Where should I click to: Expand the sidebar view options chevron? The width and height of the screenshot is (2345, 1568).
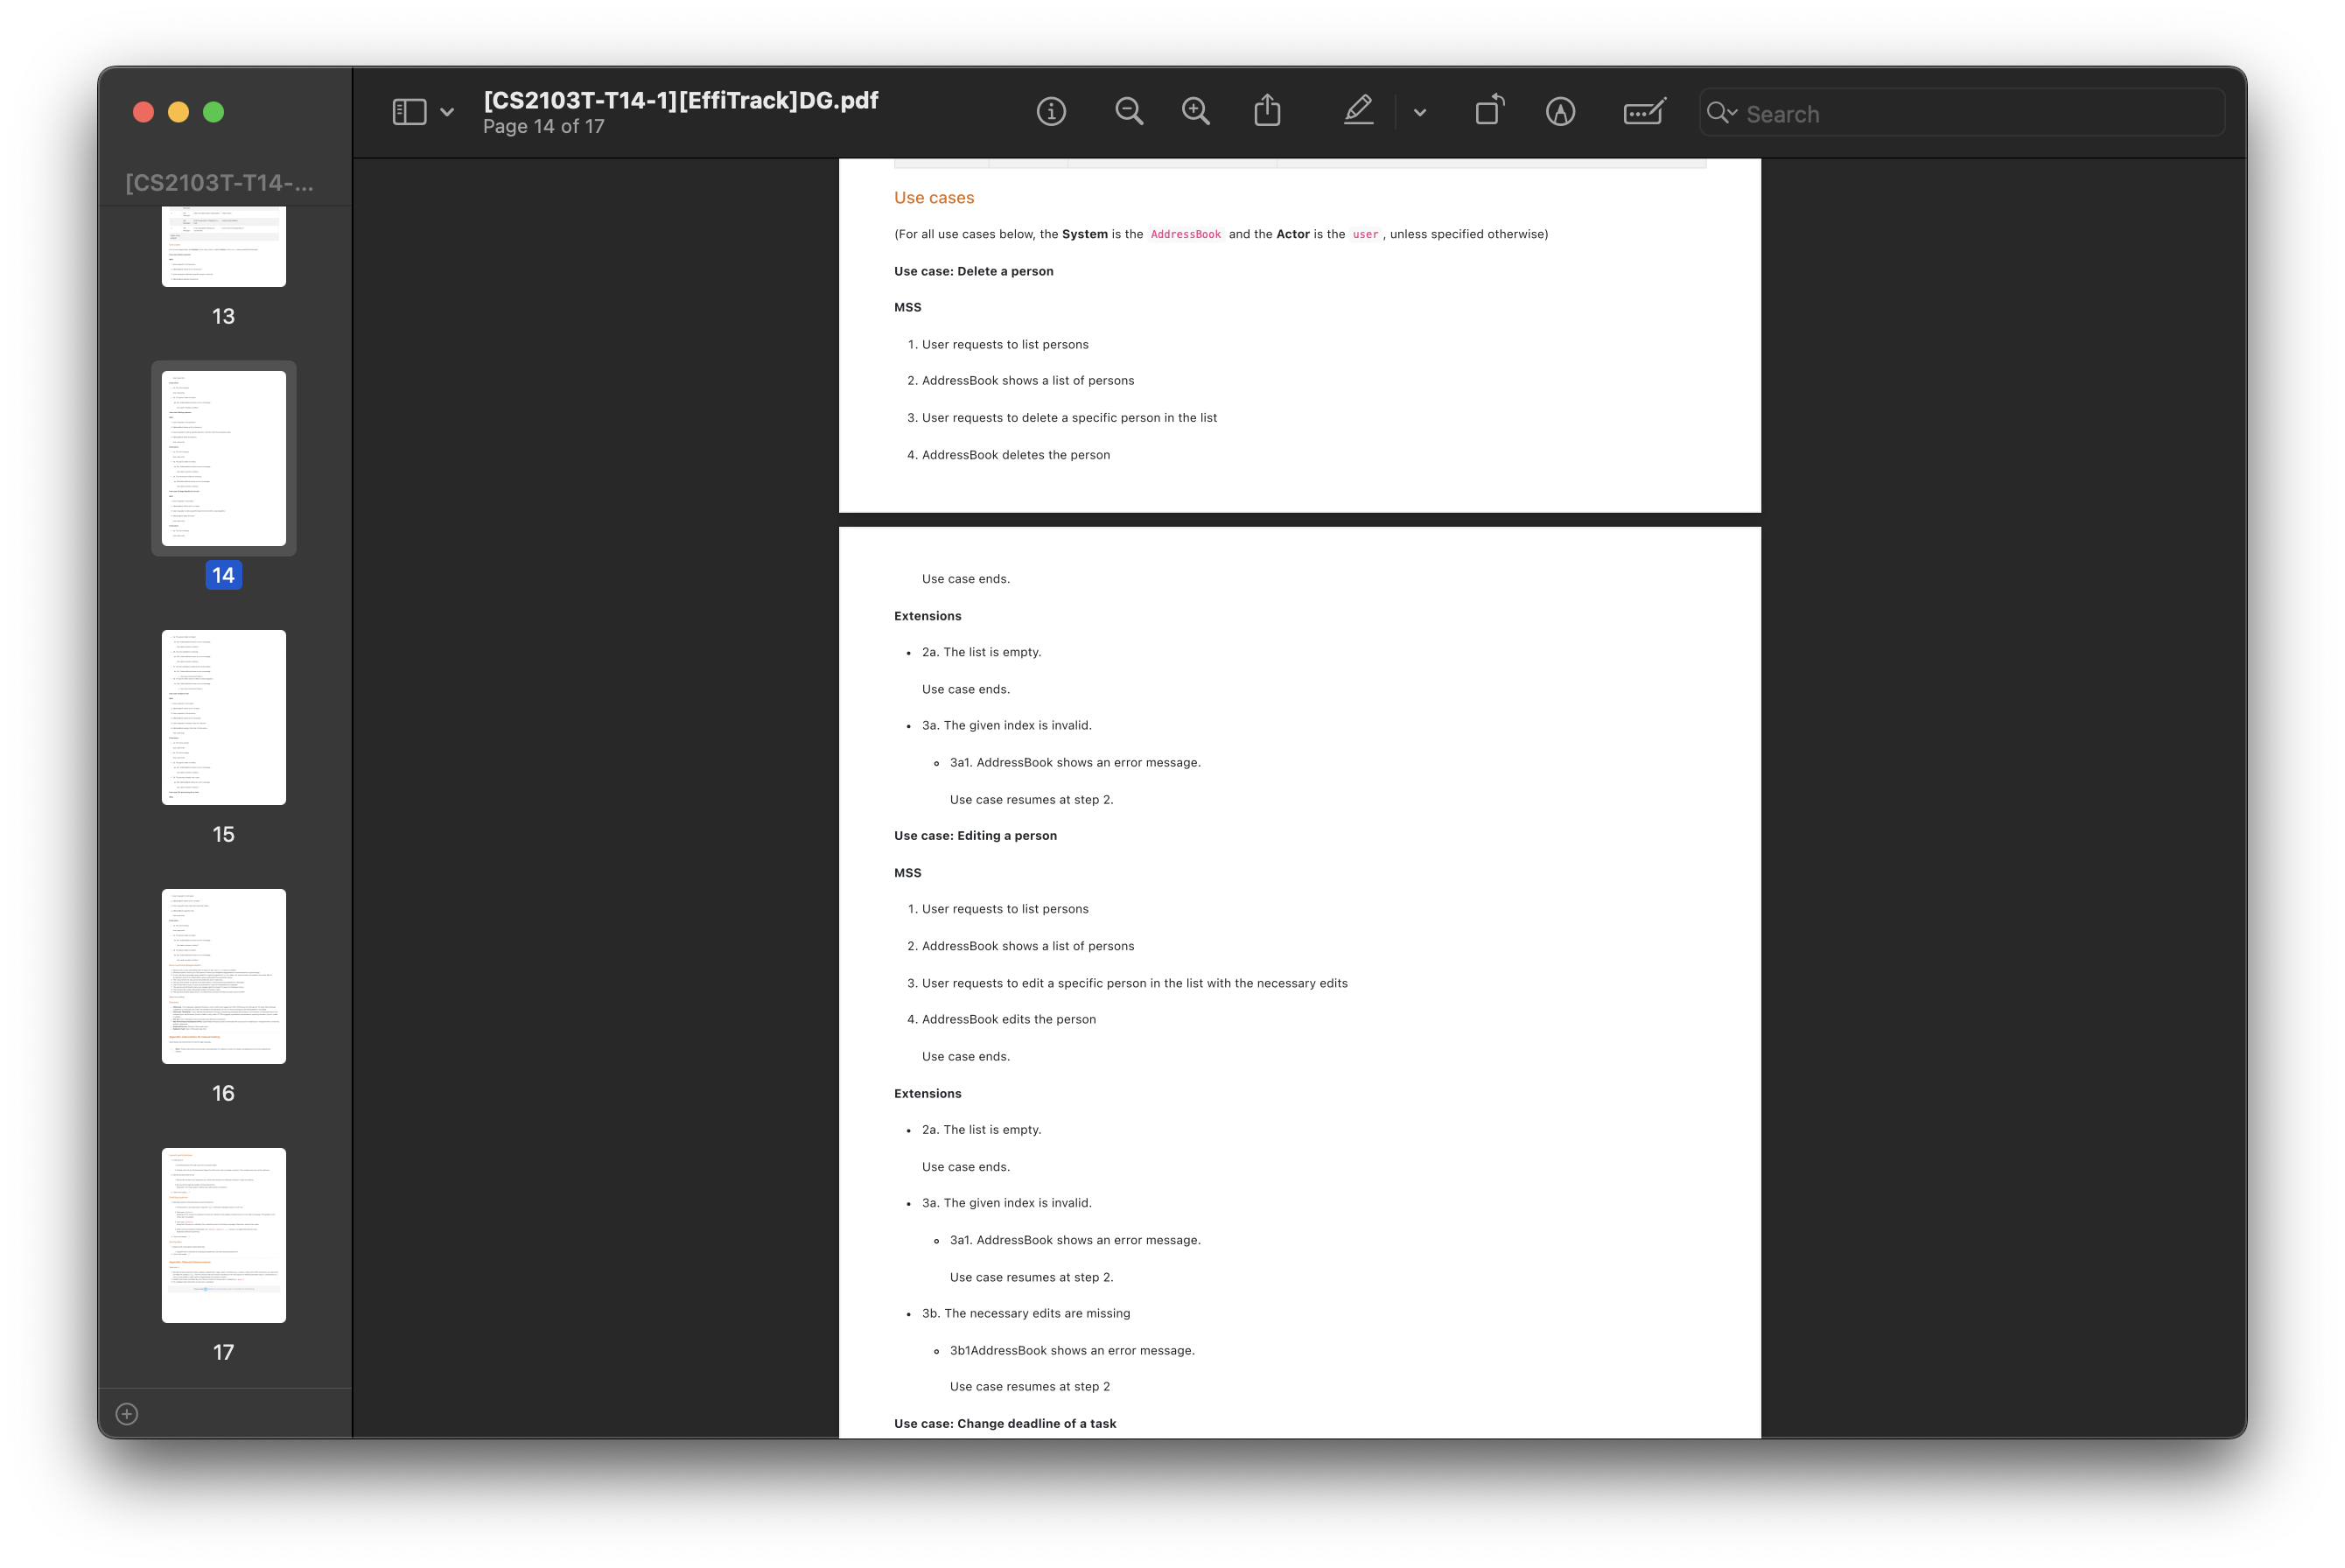tap(447, 113)
